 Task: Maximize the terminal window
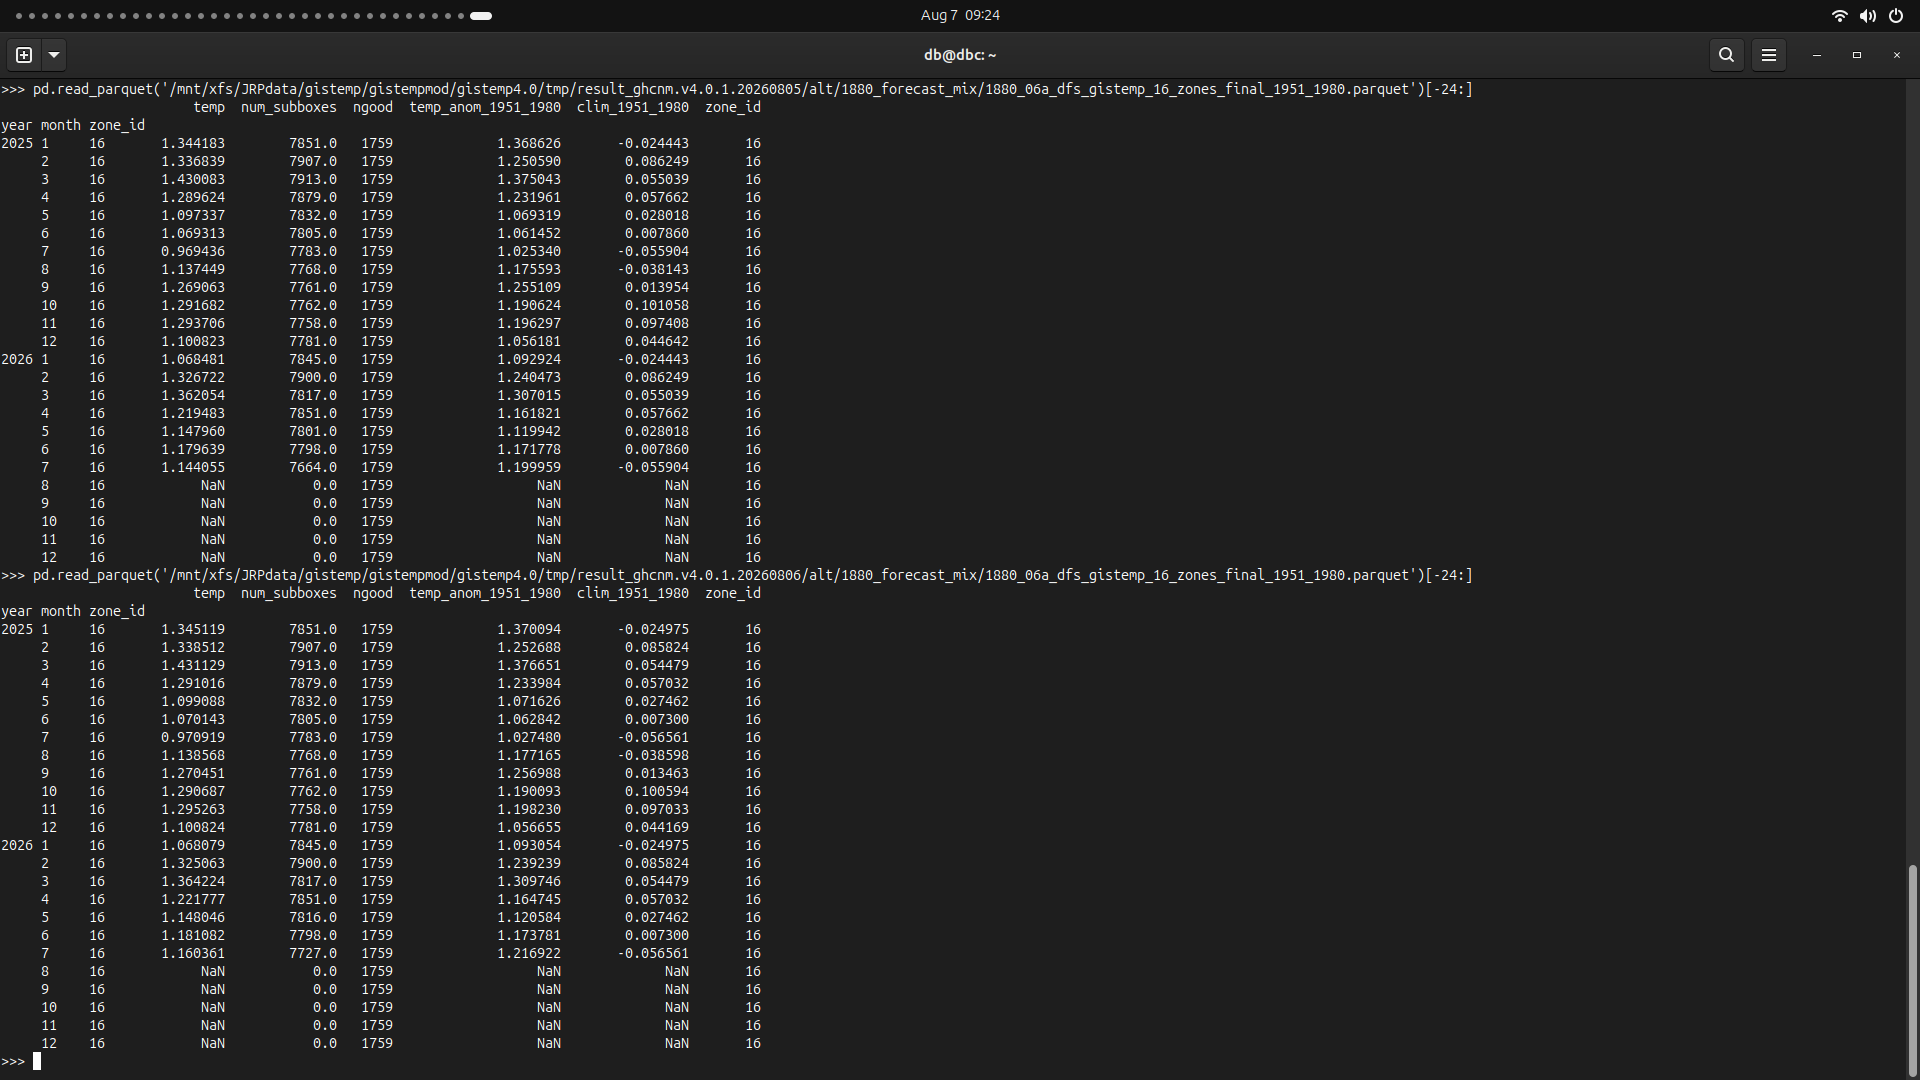coord(1856,55)
